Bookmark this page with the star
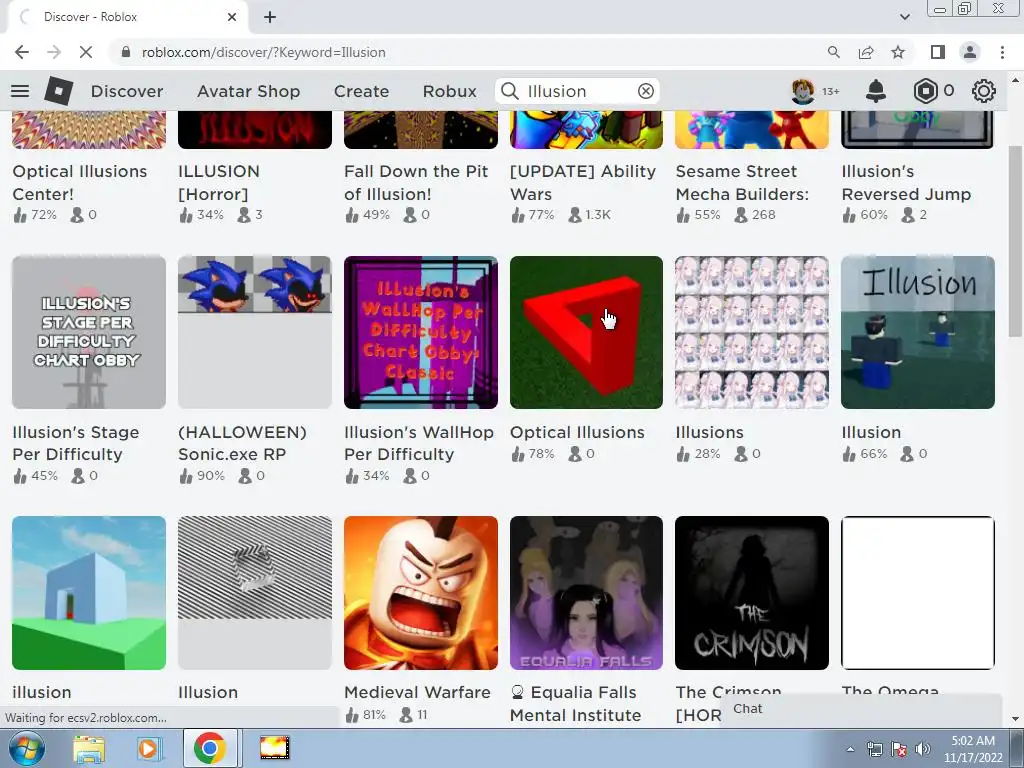 coord(898,52)
